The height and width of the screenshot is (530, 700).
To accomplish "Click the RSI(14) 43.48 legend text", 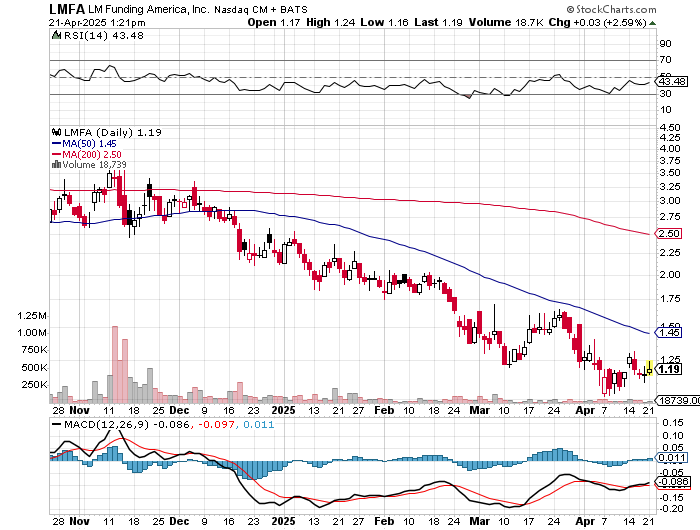I will coord(104,35).
